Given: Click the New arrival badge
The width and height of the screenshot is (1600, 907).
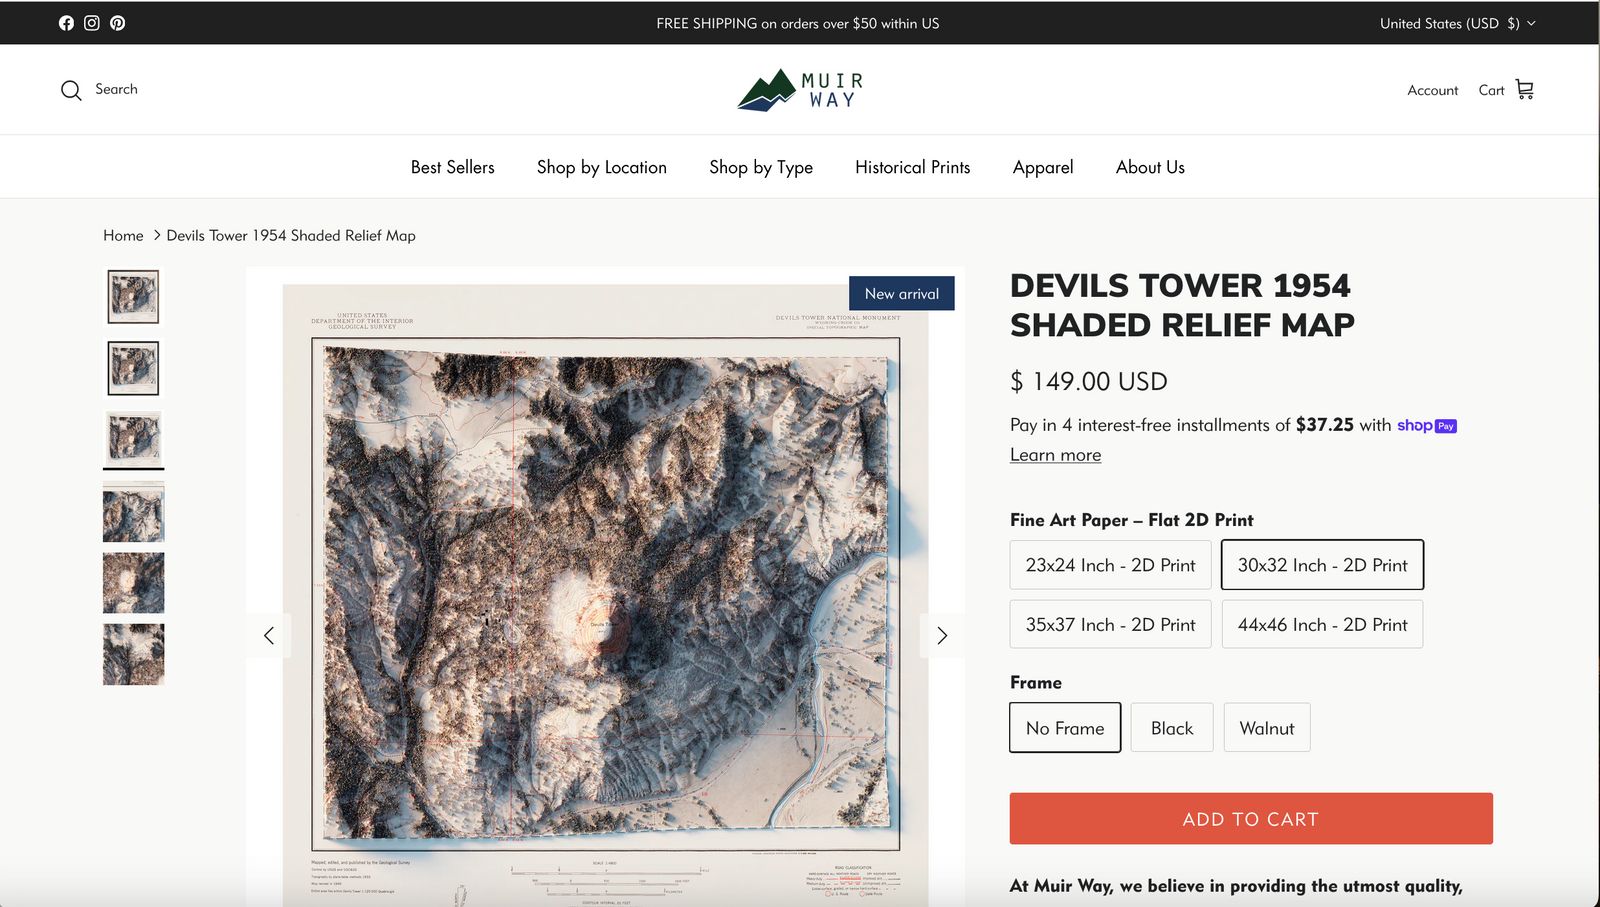Looking at the screenshot, I should tap(902, 293).
